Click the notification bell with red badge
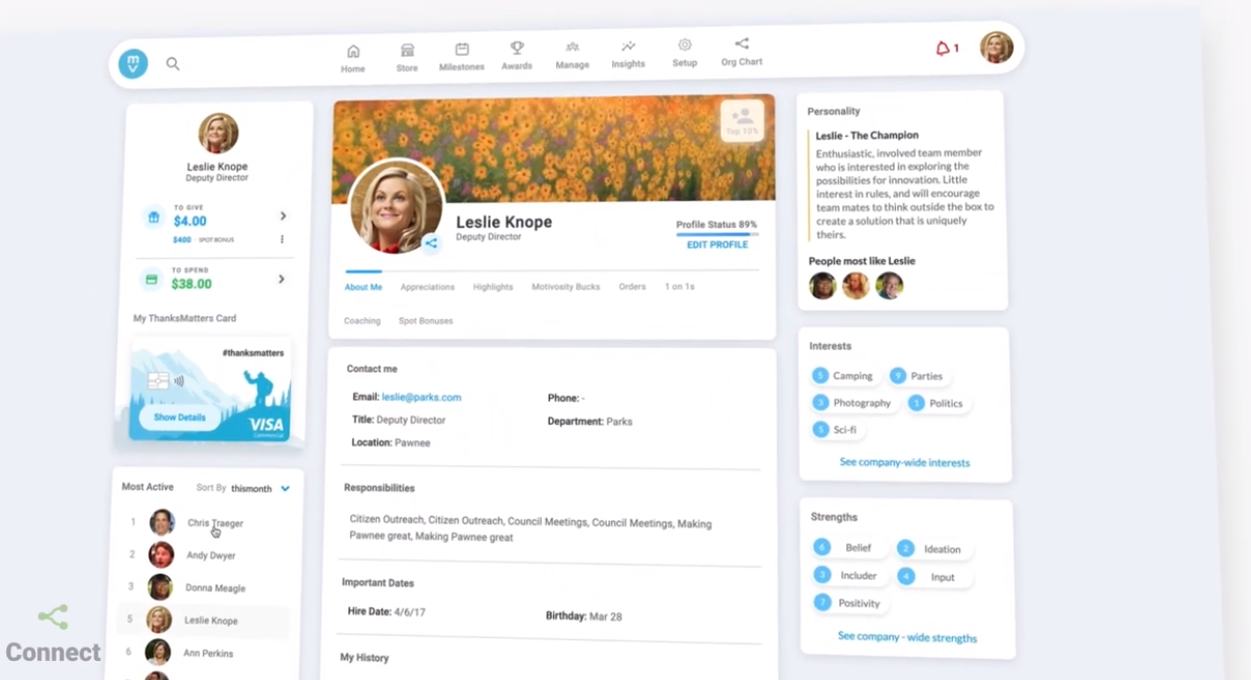This screenshot has width=1251, height=680. [944, 46]
